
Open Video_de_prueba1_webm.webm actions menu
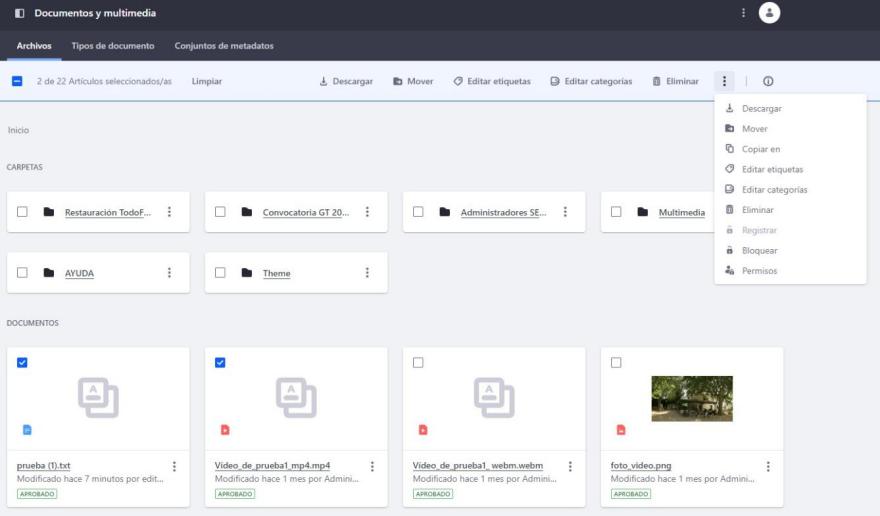click(x=570, y=466)
